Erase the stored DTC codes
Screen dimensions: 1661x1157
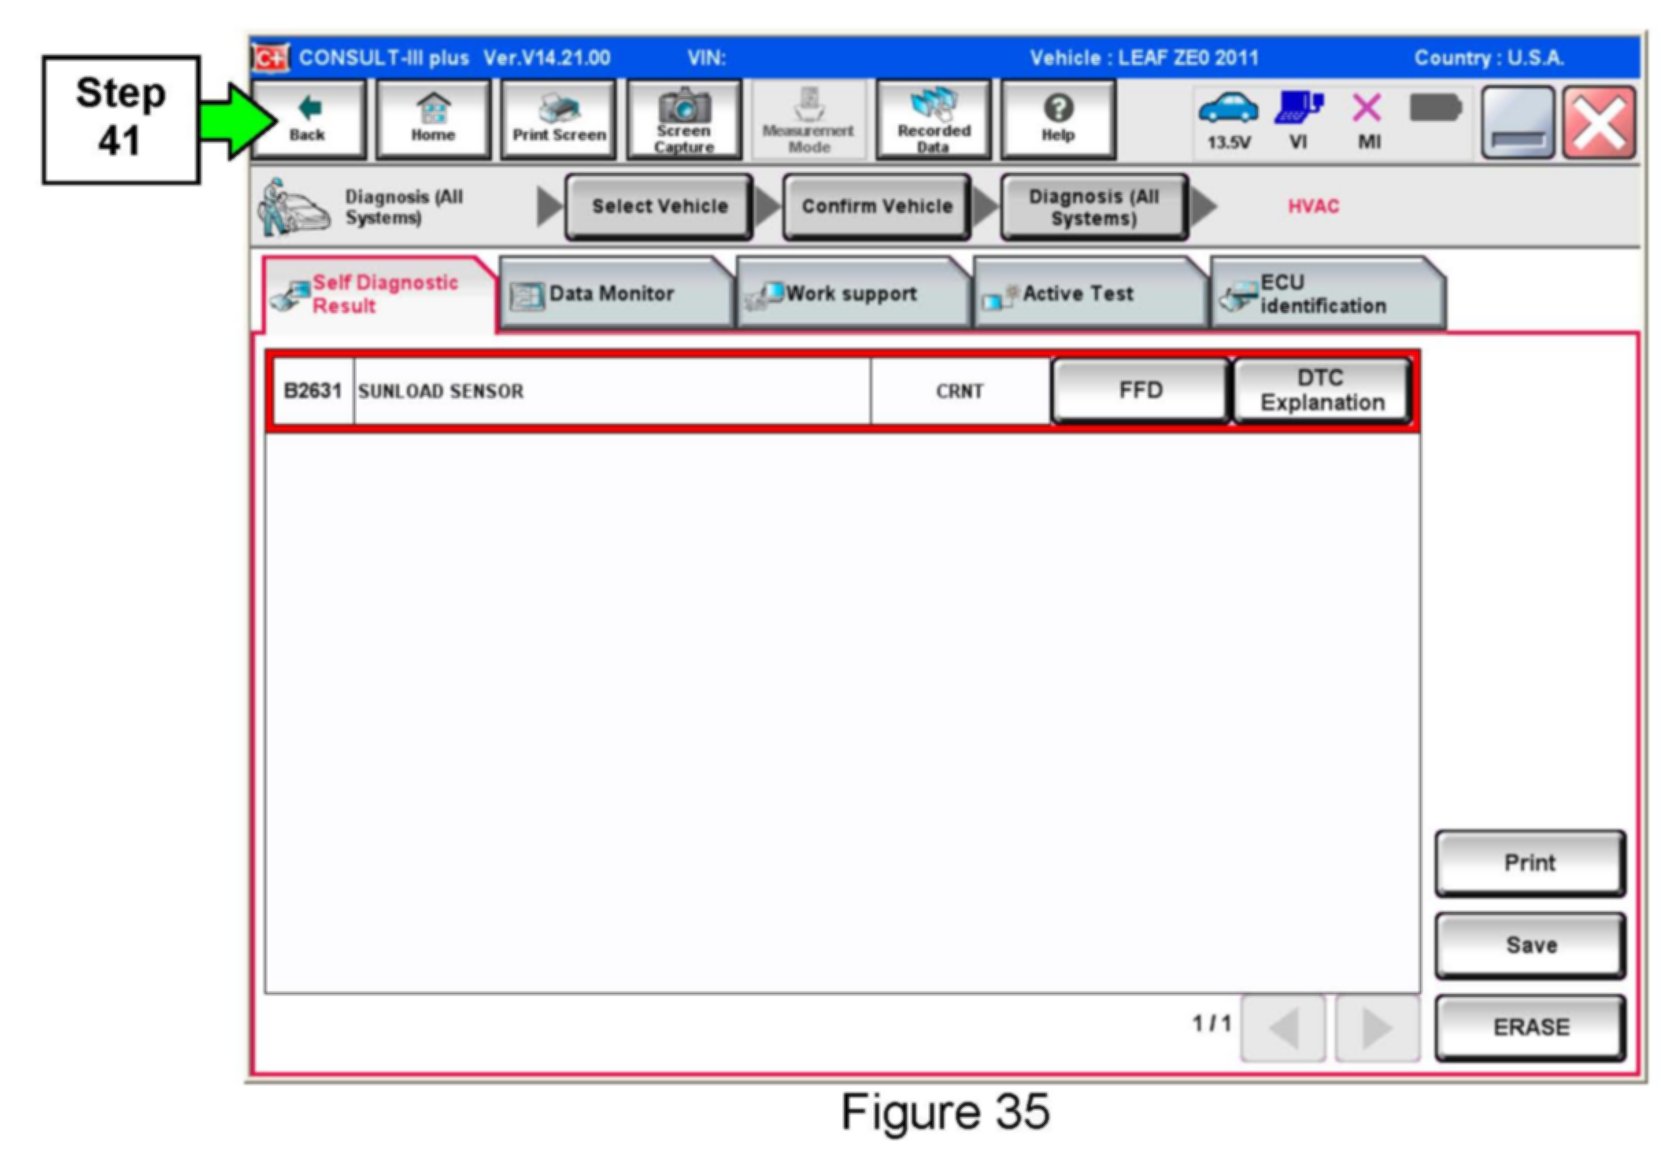(1530, 1027)
